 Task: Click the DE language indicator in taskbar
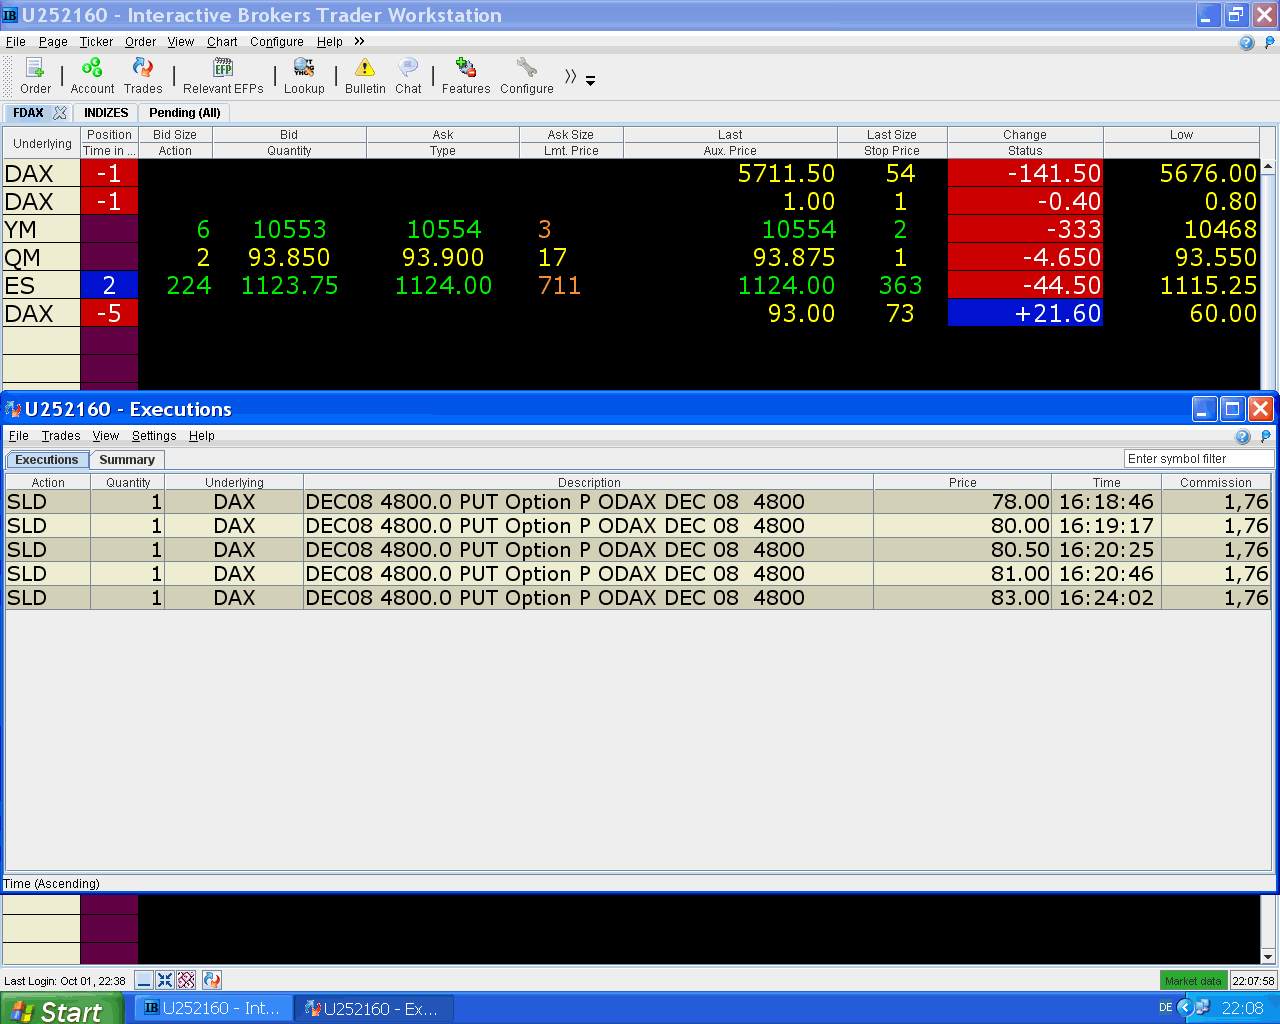pos(1166,1008)
